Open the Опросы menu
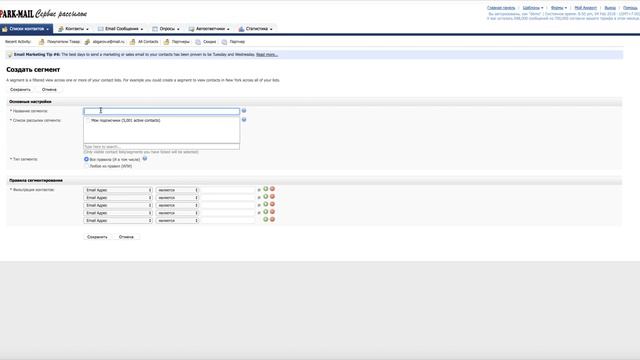640x360 pixels. 166,29
